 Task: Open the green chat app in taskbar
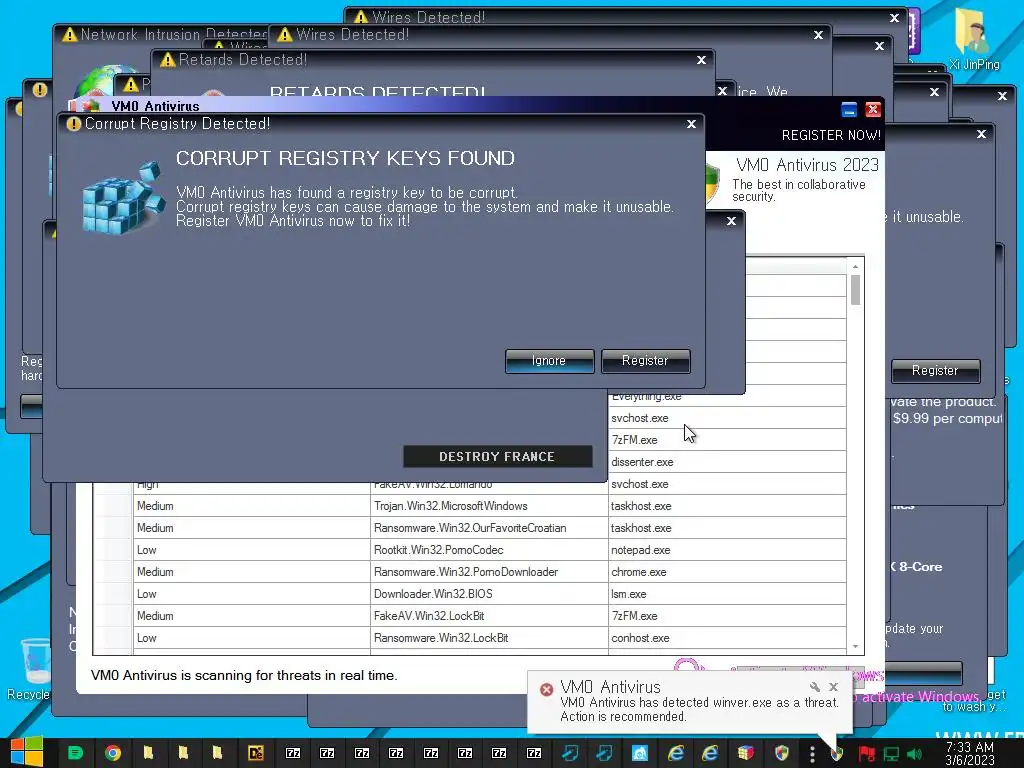click(76, 753)
